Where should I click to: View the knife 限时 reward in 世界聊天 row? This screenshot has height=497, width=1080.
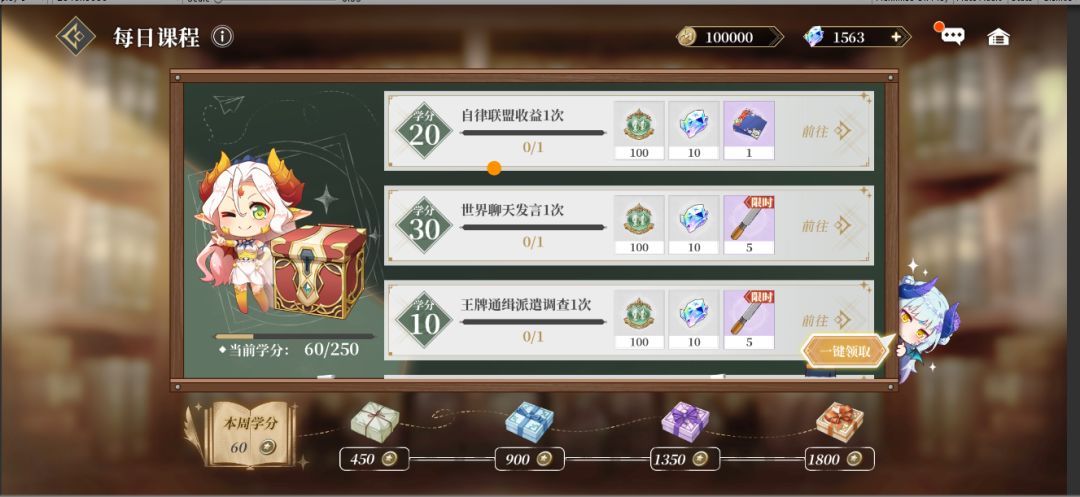(x=749, y=225)
